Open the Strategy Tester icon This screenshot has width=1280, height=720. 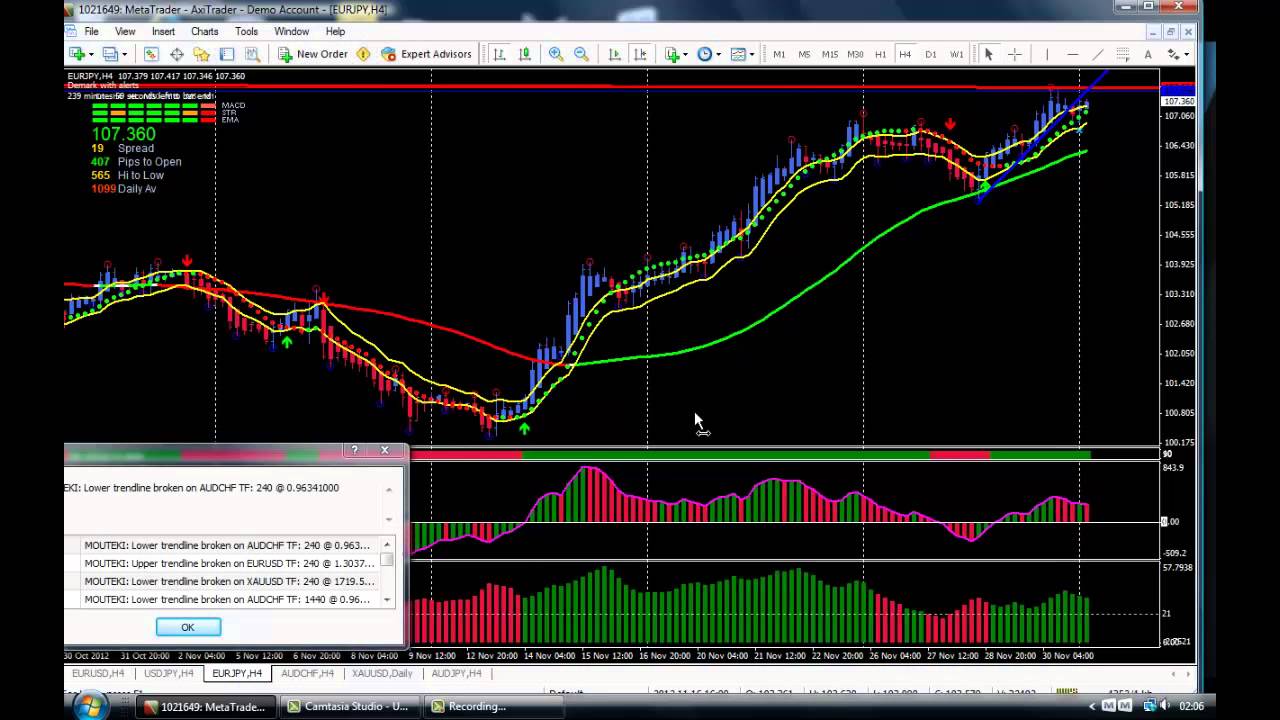252,54
